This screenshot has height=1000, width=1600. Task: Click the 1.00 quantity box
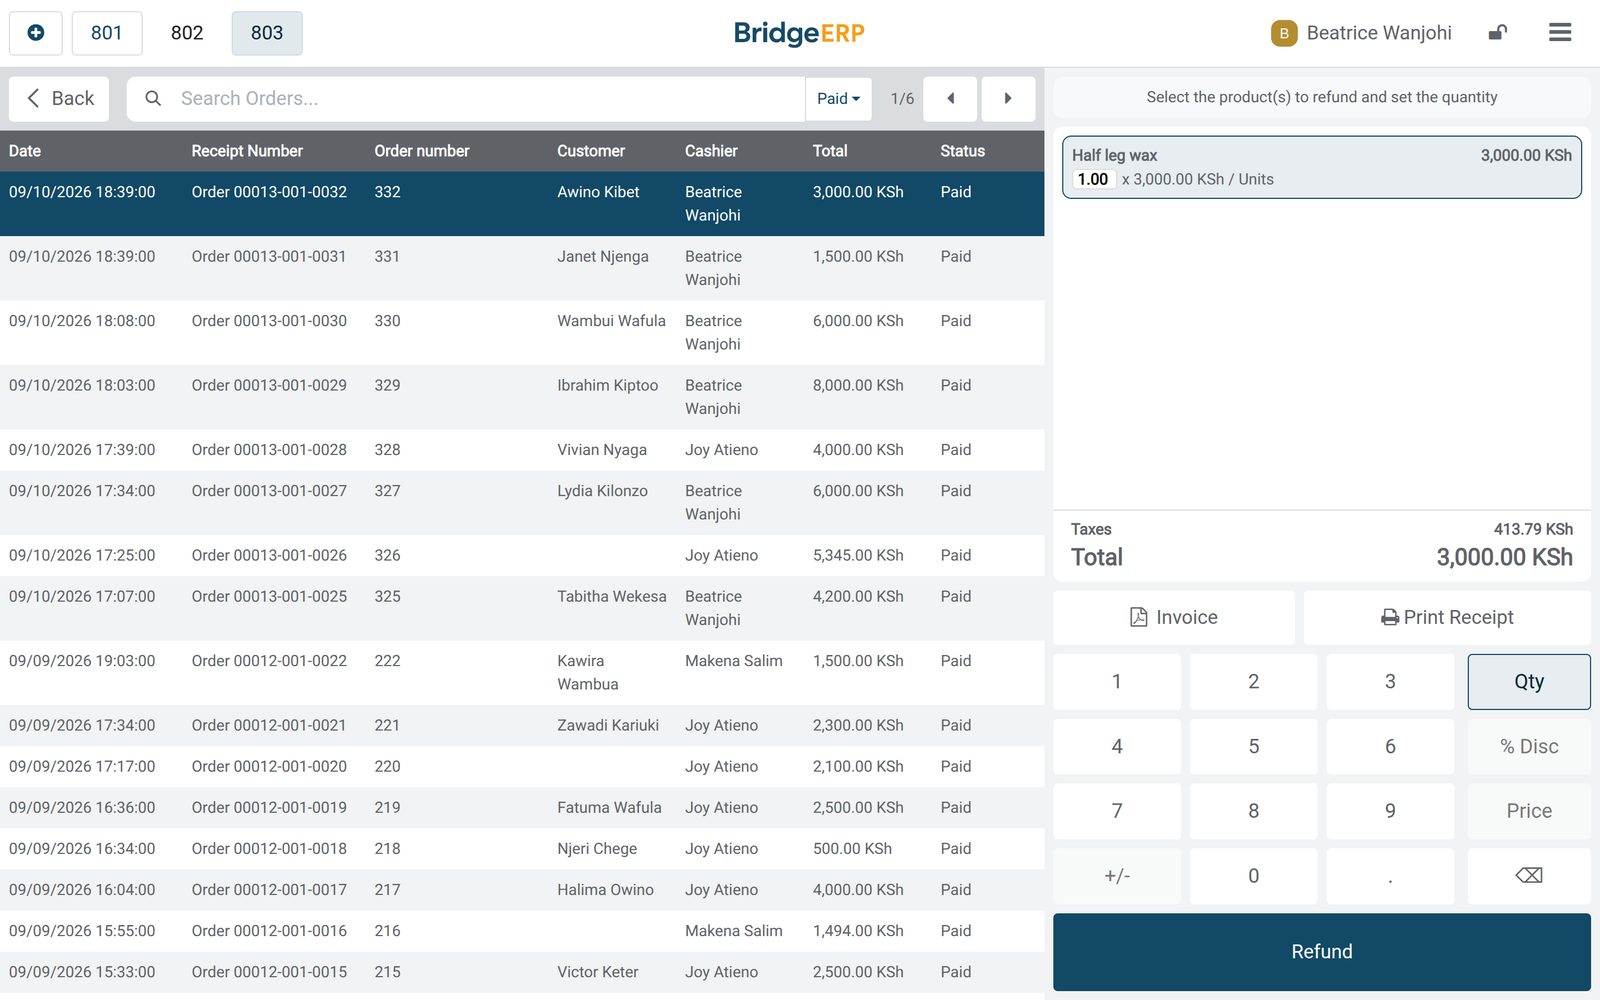(1093, 179)
